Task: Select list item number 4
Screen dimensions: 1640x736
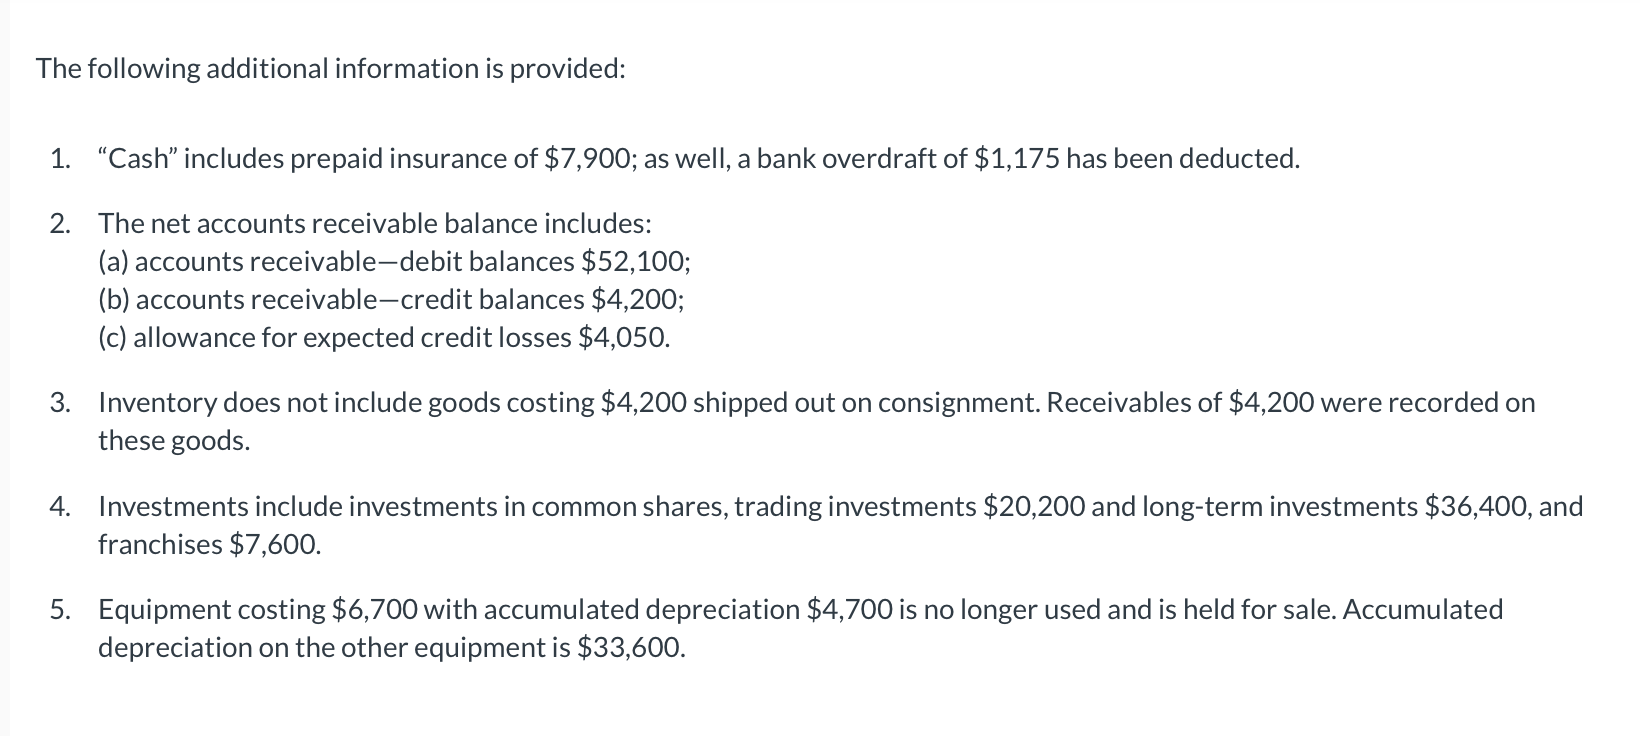Action: click(x=817, y=525)
